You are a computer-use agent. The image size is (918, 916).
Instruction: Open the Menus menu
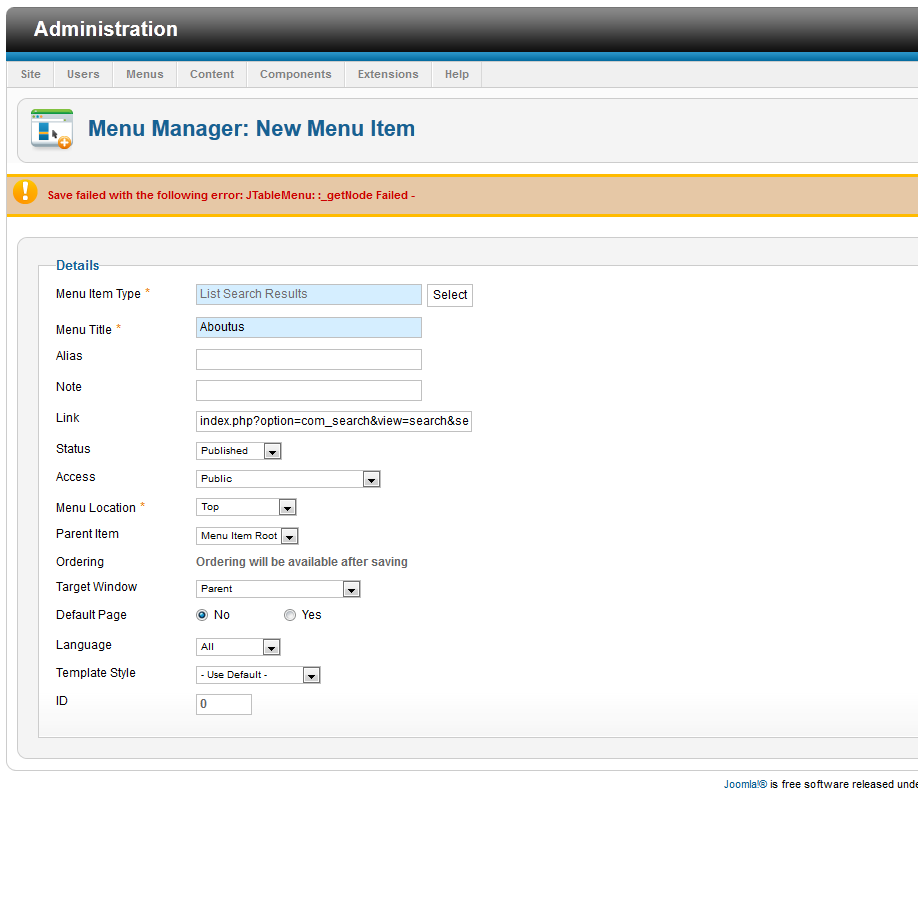(145, 74)
